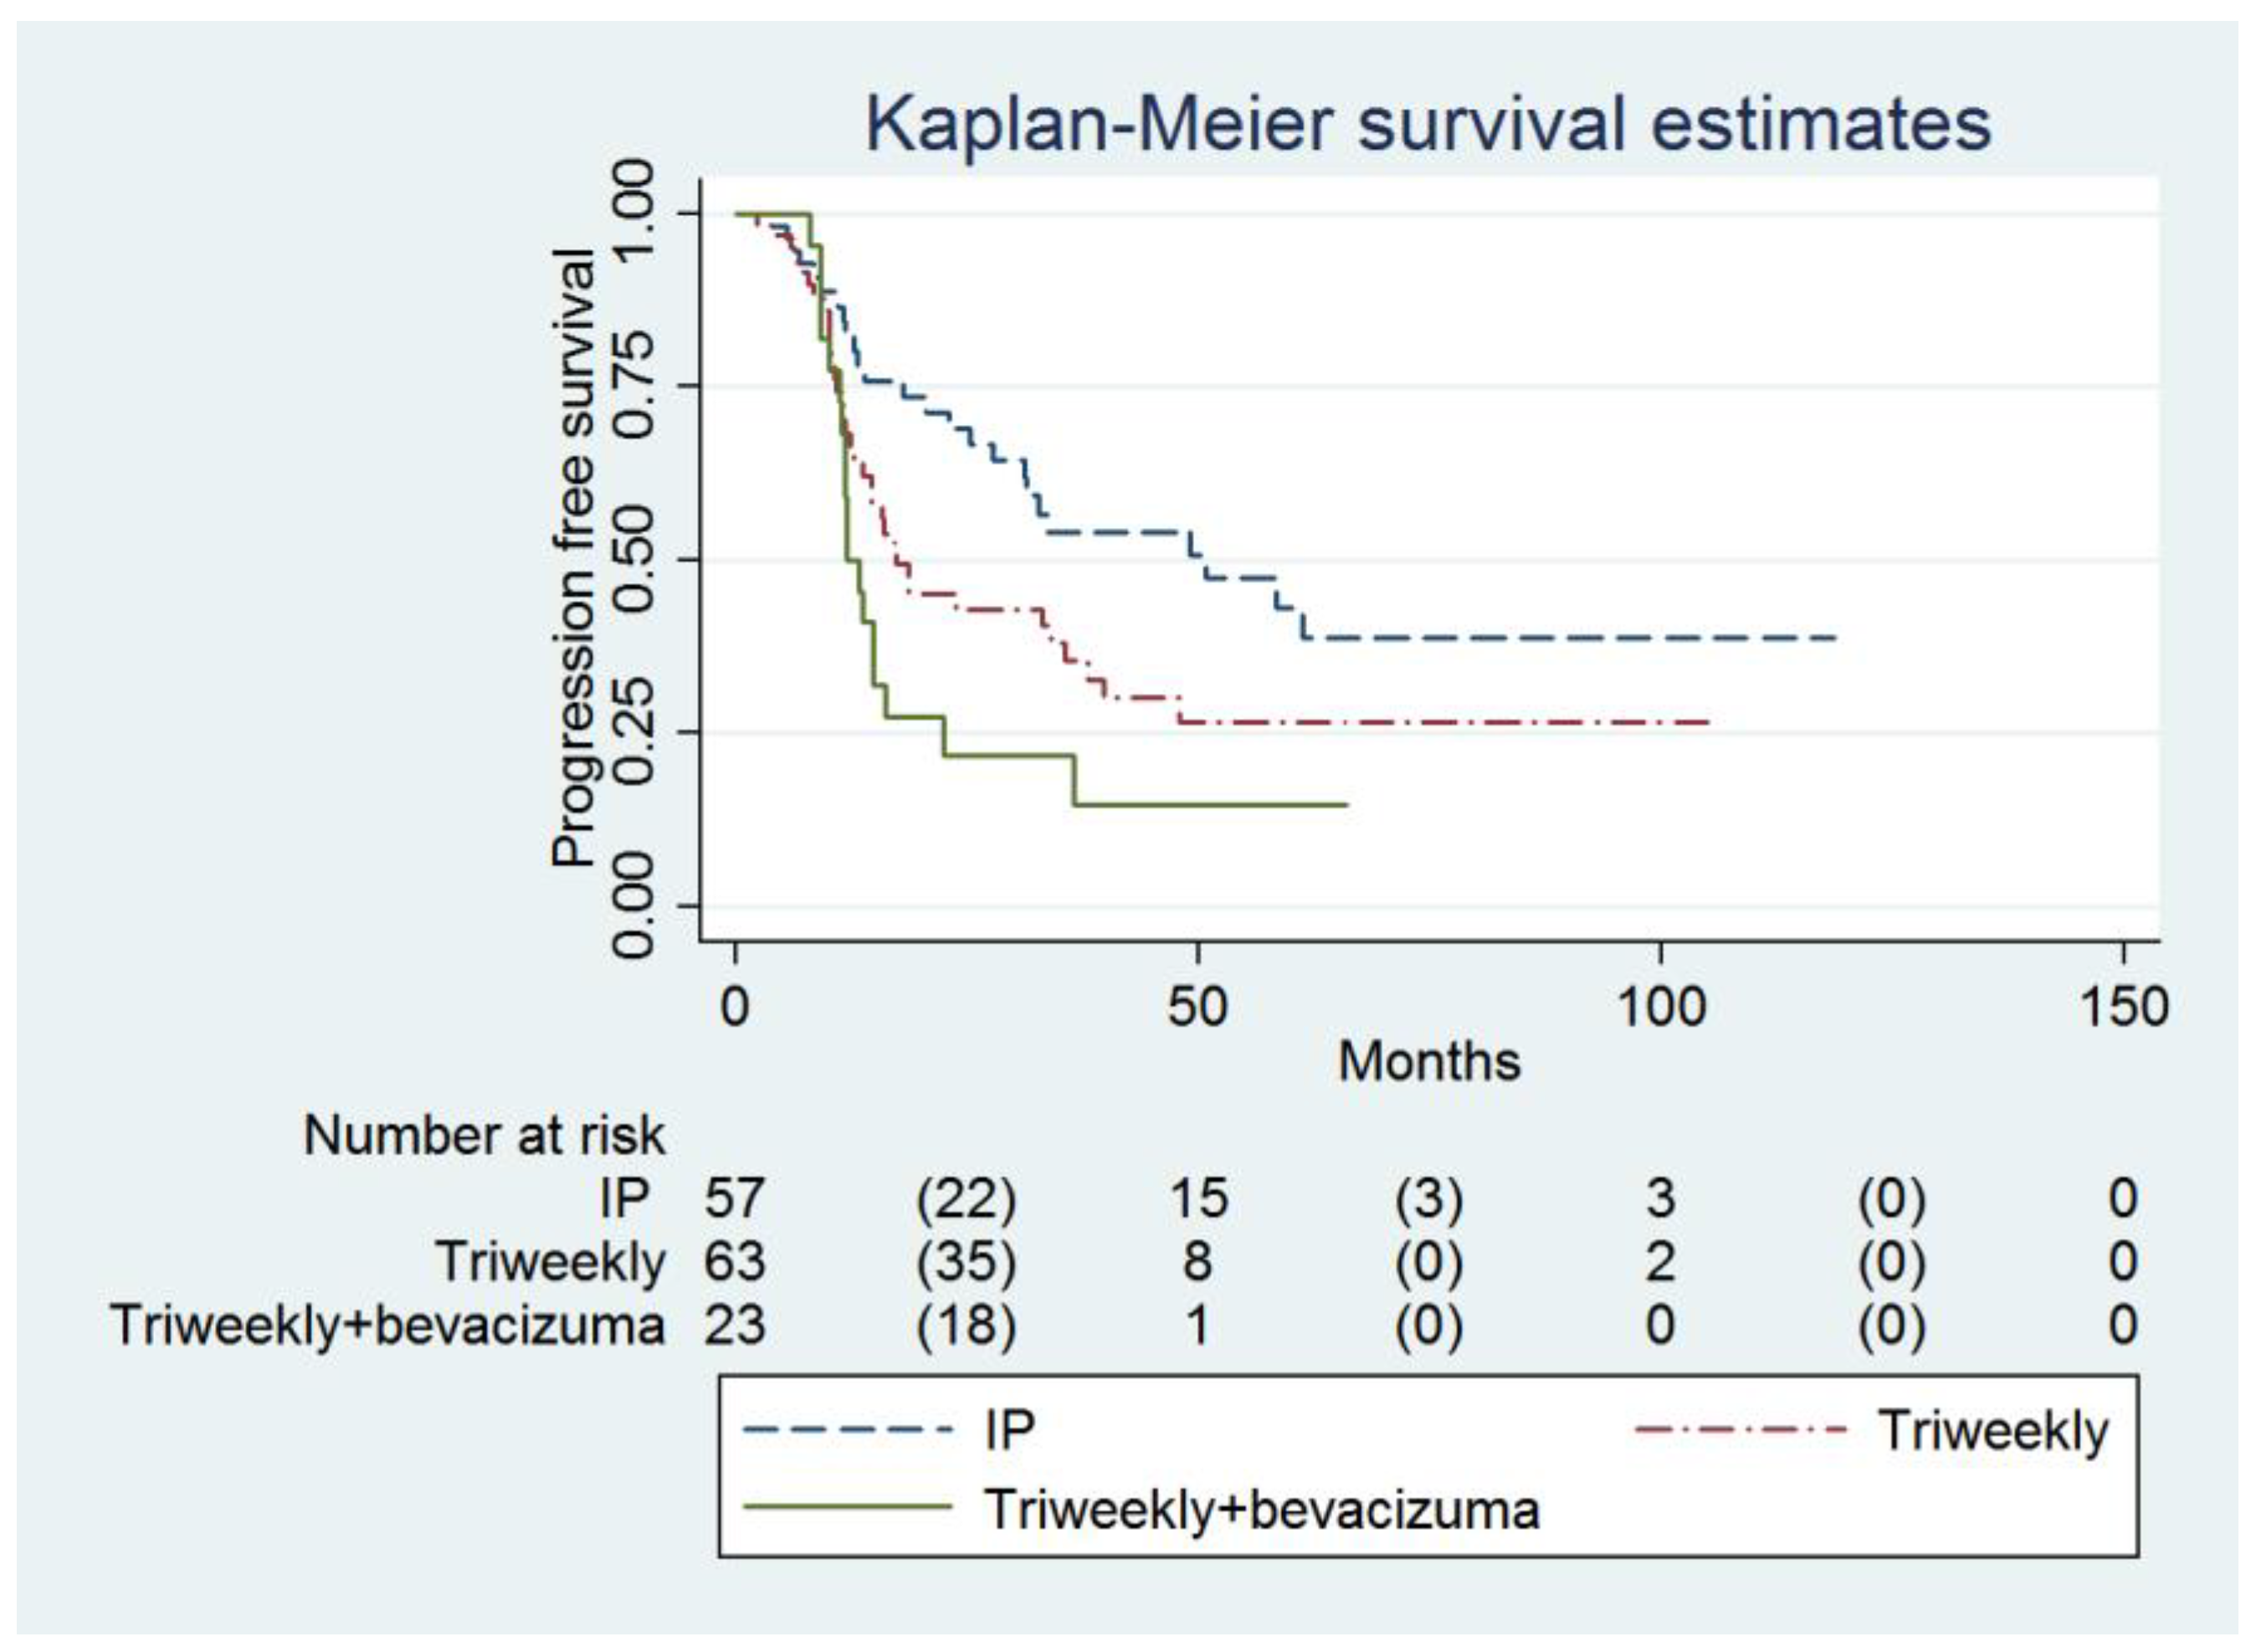Click the Triweekly label in legend box
2251x1652 pixels.
tap(1993, 1430)
